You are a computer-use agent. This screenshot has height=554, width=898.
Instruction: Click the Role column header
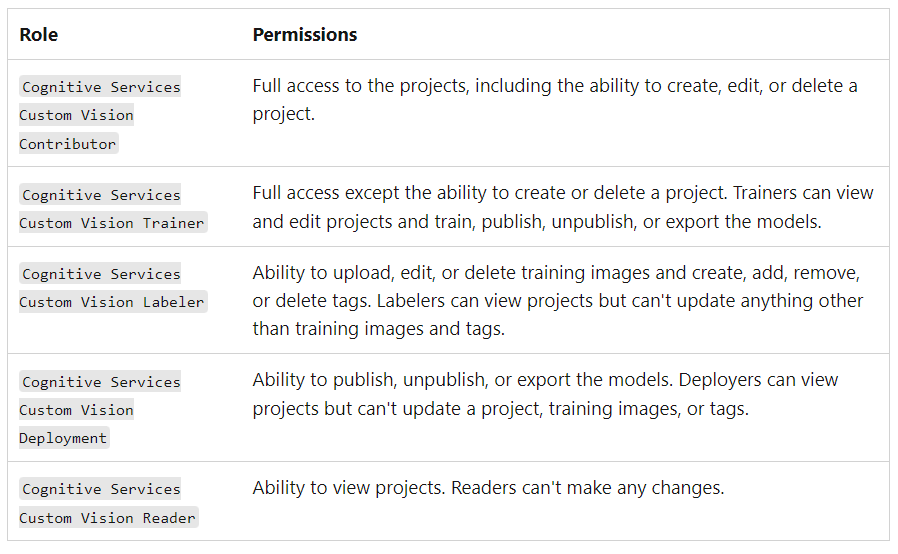tap(38, 35)
